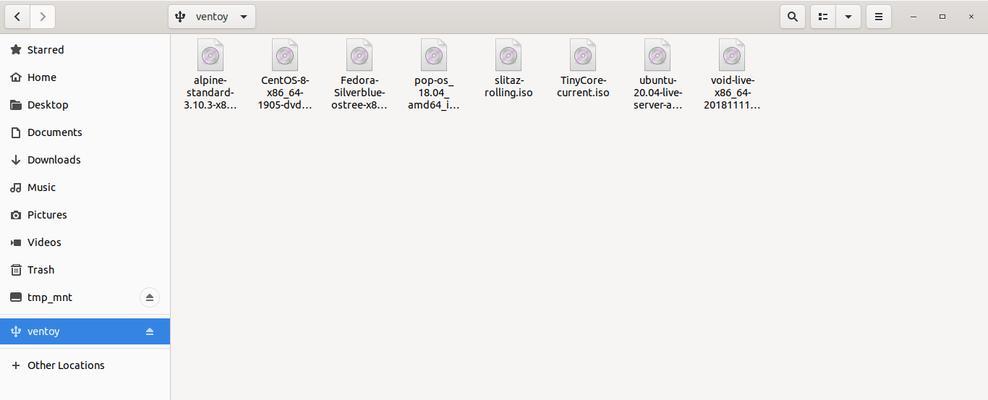
Task: Click the trash can icon beside Trash
Action: (16, 270)
